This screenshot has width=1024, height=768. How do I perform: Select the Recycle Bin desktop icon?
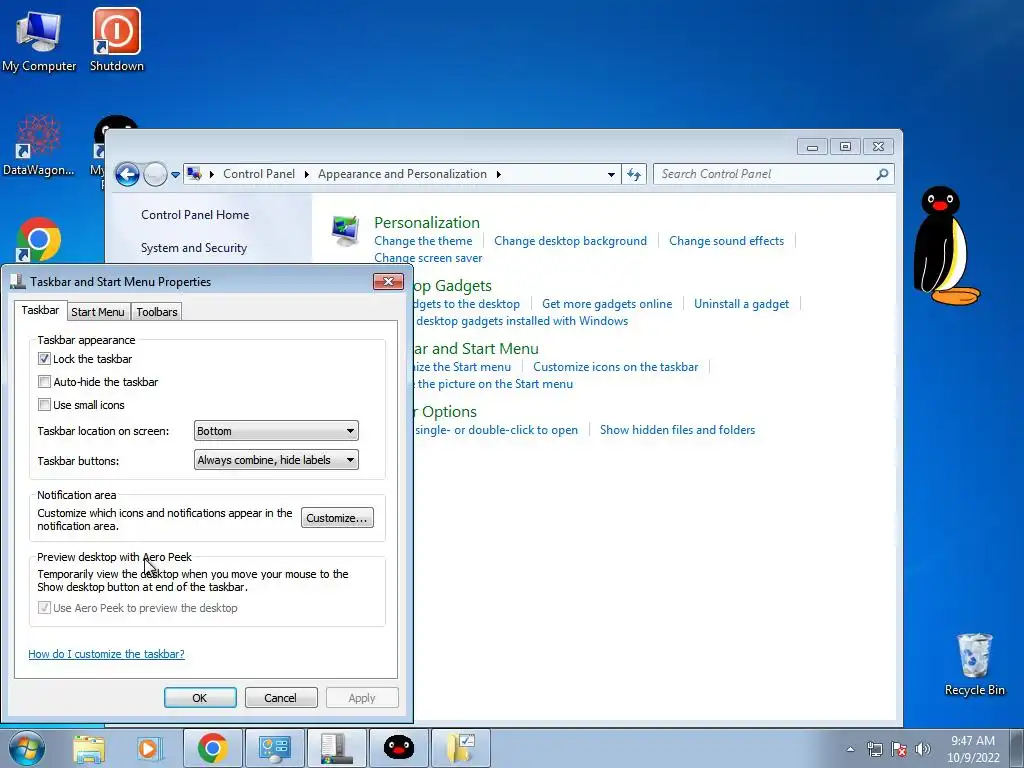point(974,664)
